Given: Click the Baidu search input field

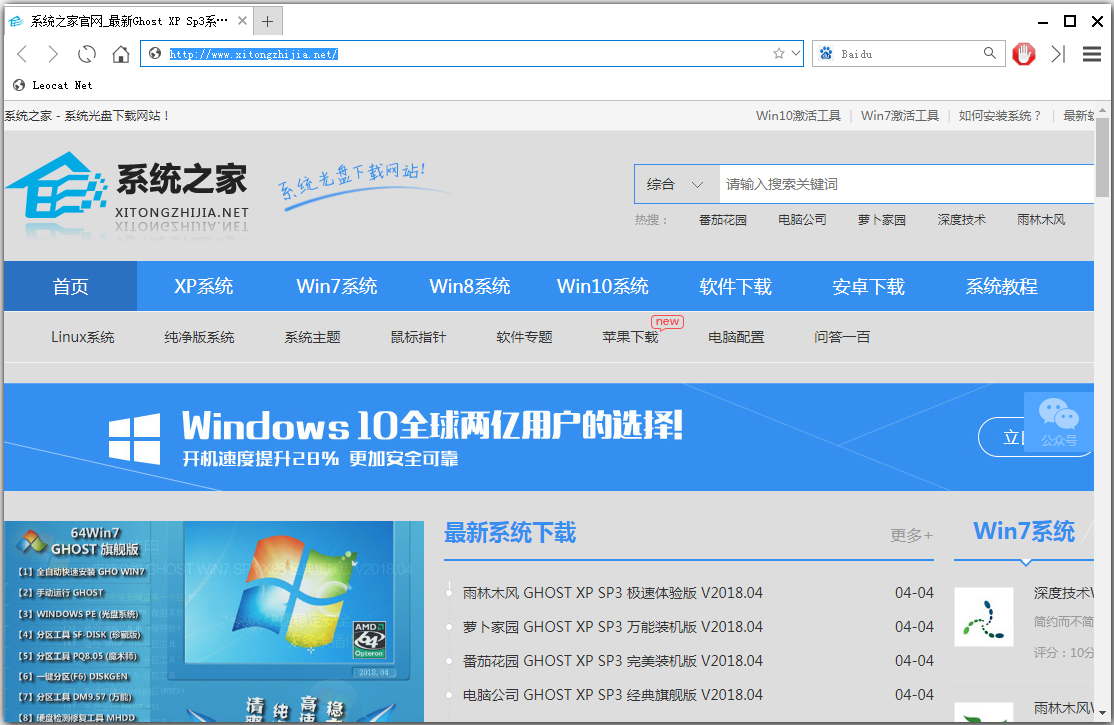Looking at the screenshot, I should click(x=908, y=54).
